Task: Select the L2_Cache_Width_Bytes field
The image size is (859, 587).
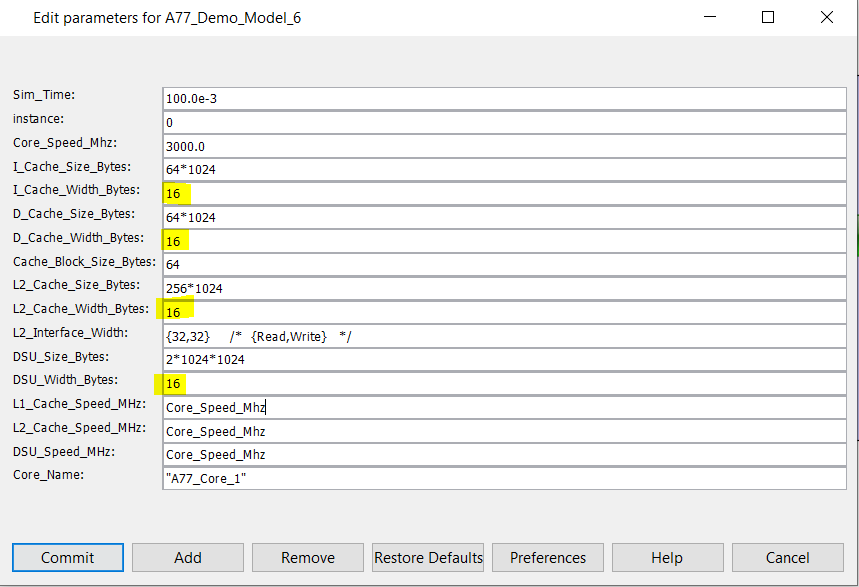Action: (x=505, y=312)
